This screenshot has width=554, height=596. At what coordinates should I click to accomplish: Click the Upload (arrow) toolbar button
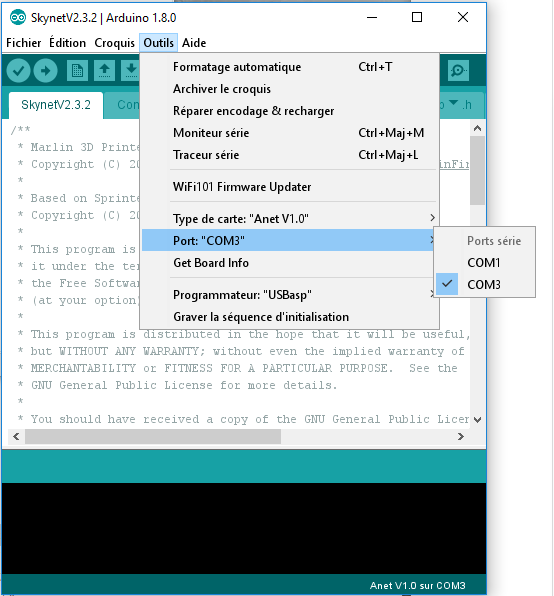(45, 70)
